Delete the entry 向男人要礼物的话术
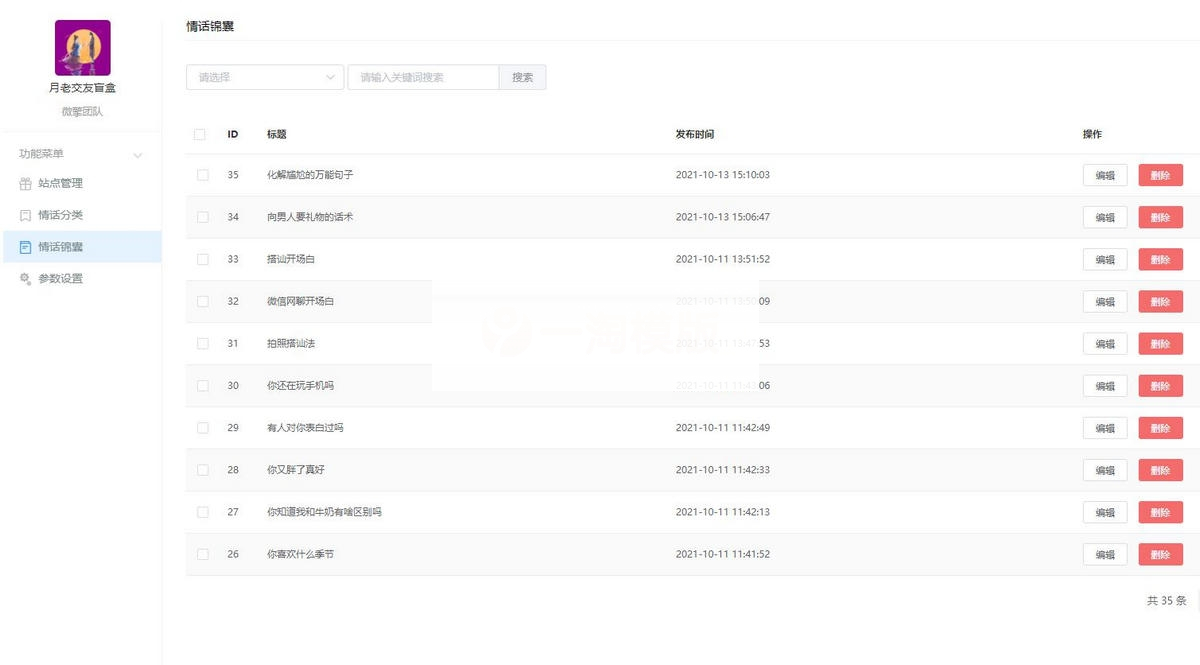The width and height of the screenshot is (1200, 665). [x=1160, y=217]
